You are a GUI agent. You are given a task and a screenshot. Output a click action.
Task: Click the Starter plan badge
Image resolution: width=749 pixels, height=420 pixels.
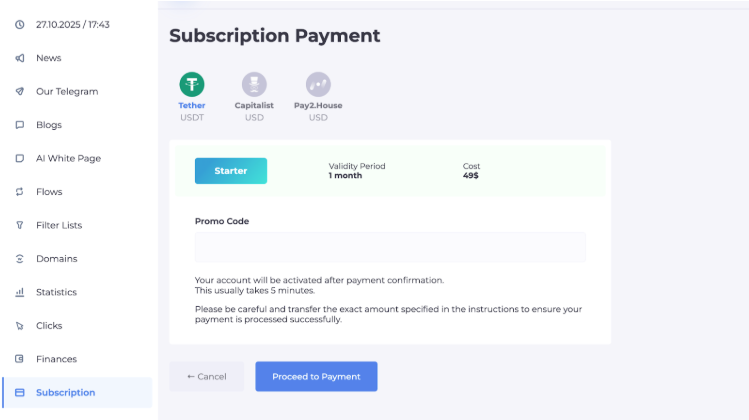coord(231,171)
